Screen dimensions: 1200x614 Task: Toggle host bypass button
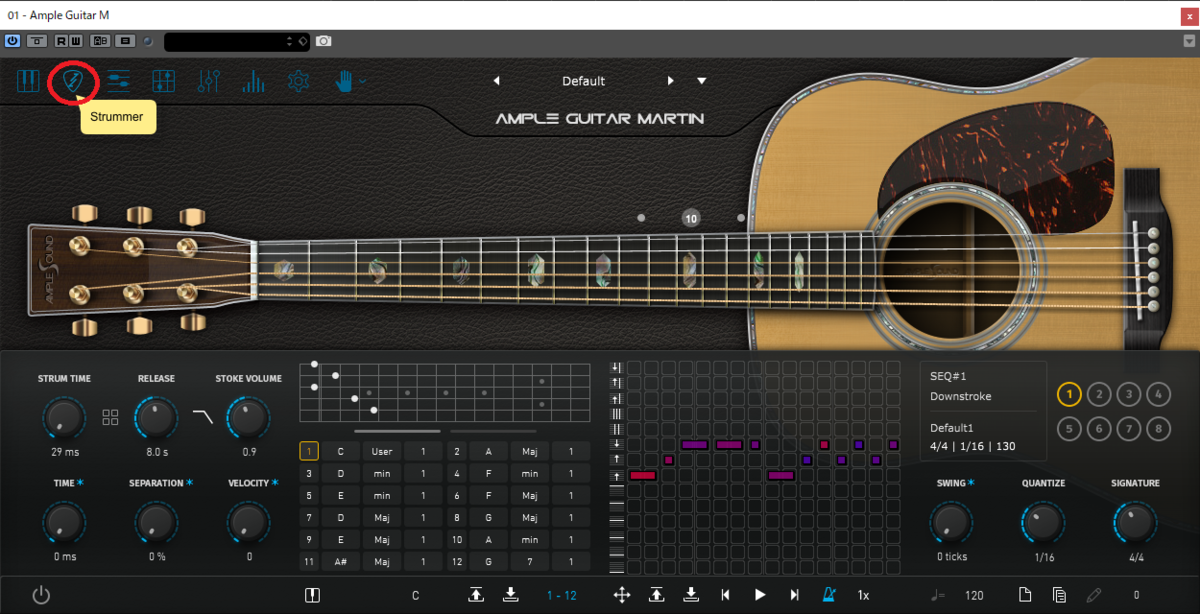(x=37, y=41)
